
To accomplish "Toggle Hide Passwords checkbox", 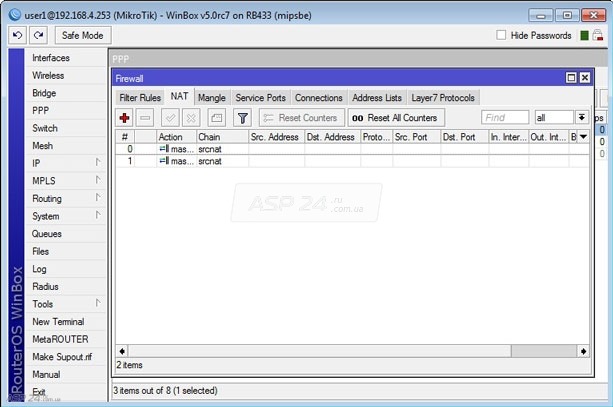I will pyautogui.click(x=501, y=35).
